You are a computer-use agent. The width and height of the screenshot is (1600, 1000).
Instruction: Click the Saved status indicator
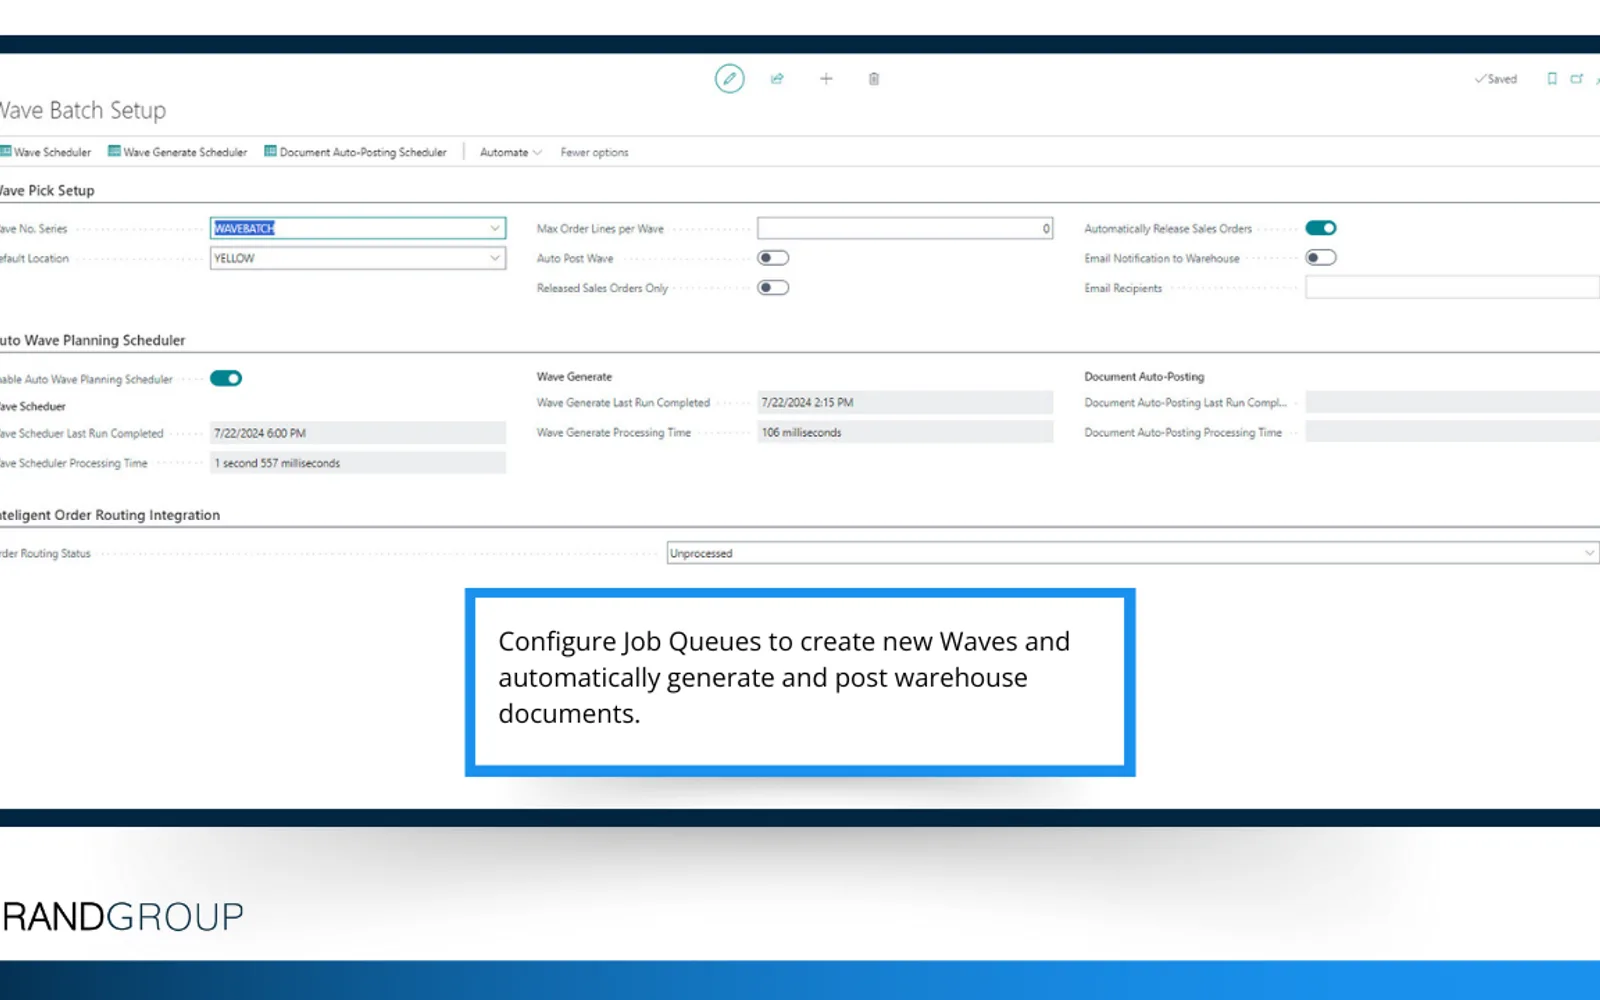[1496, 79]
